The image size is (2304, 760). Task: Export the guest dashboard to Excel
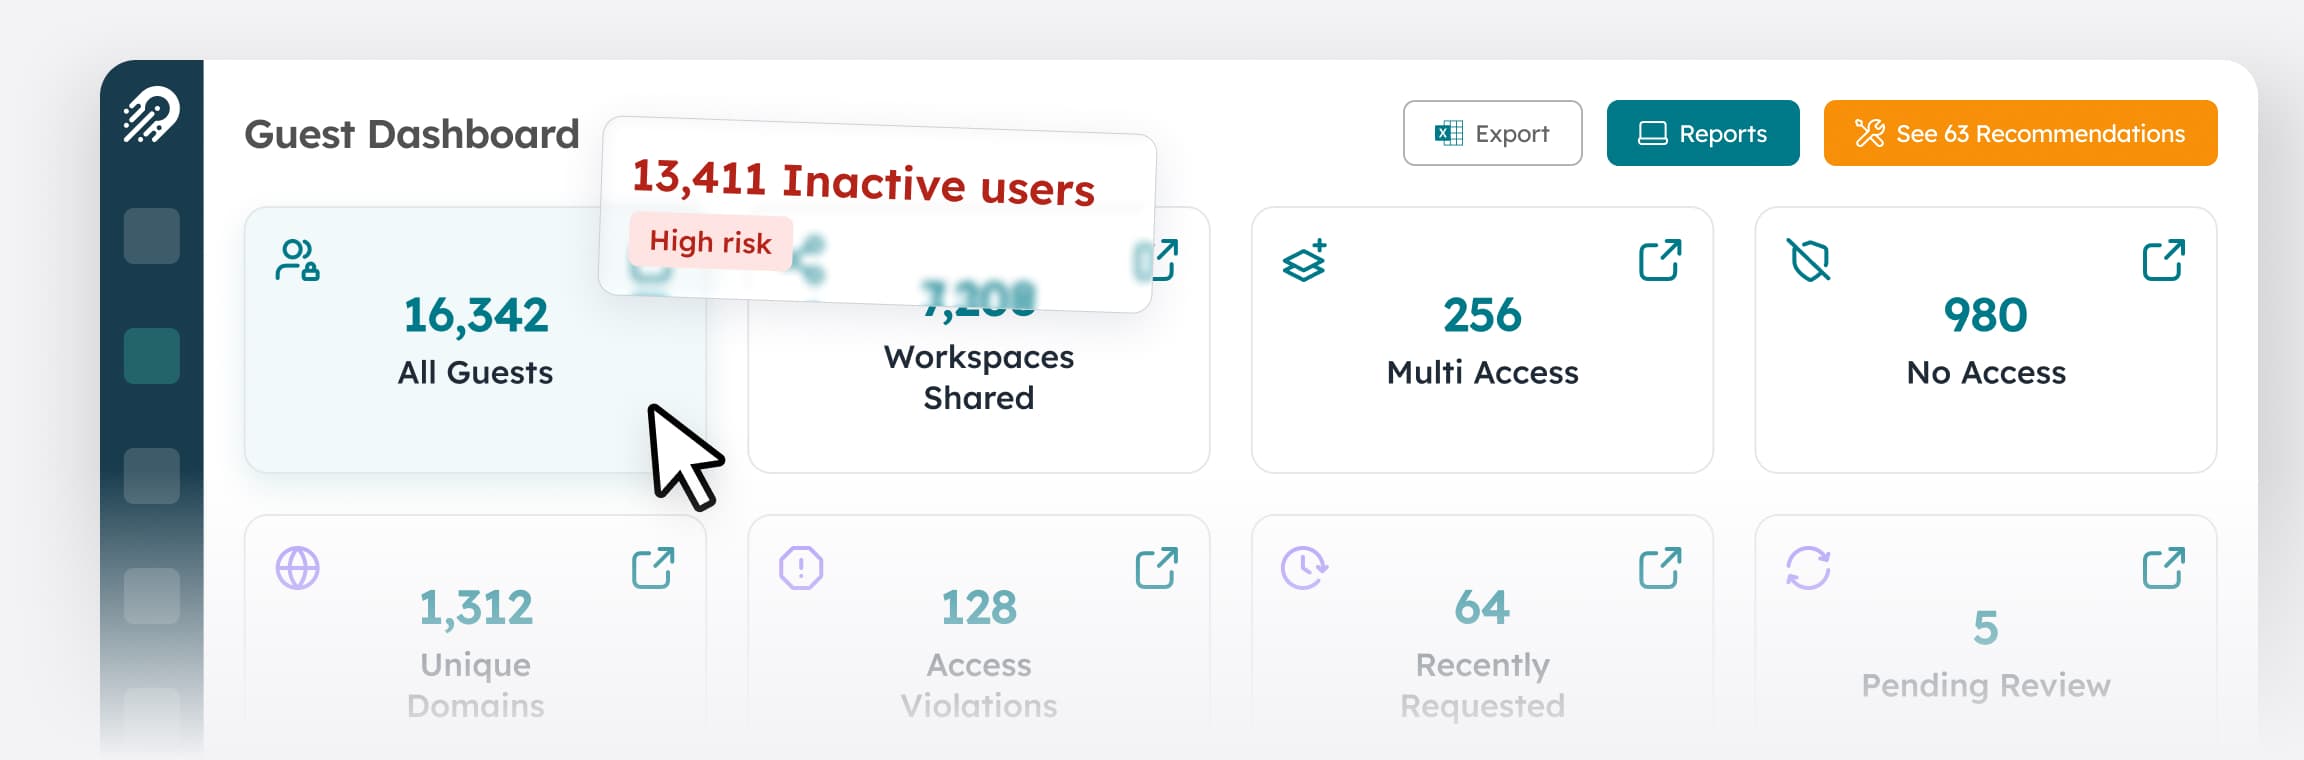click(1492, 133)
